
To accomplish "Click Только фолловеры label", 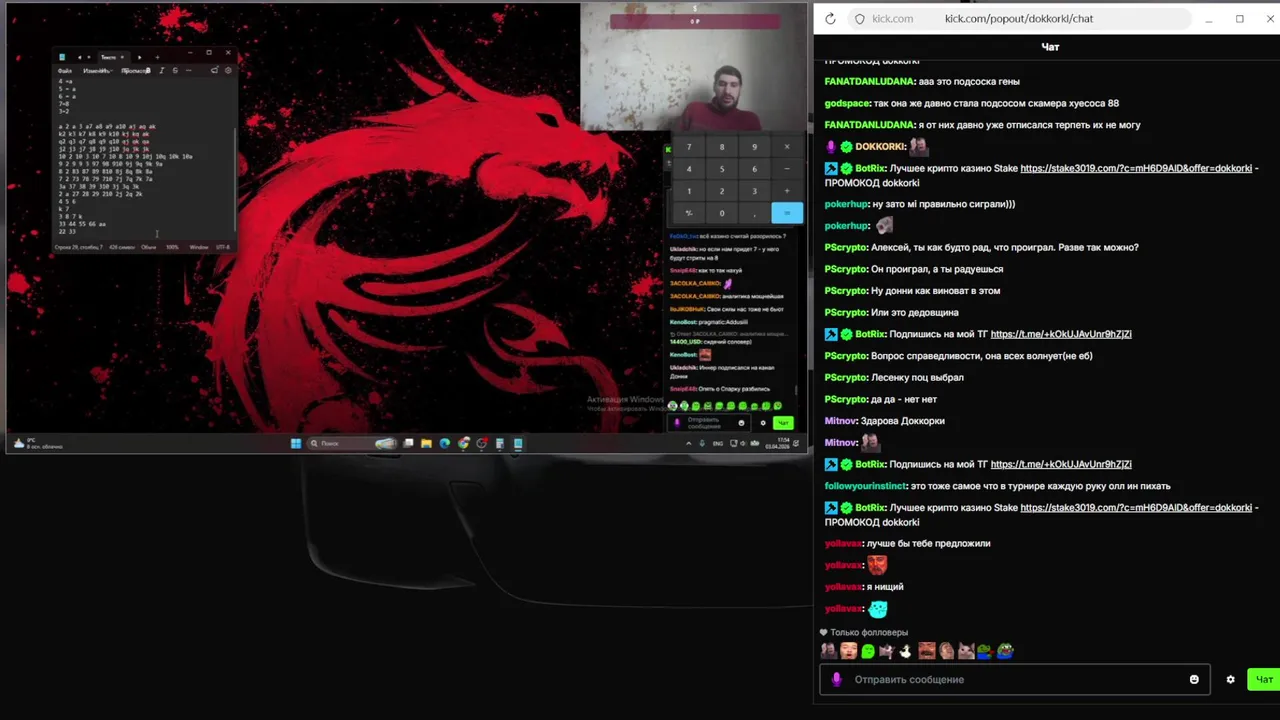I will click(x=869, y=633).
